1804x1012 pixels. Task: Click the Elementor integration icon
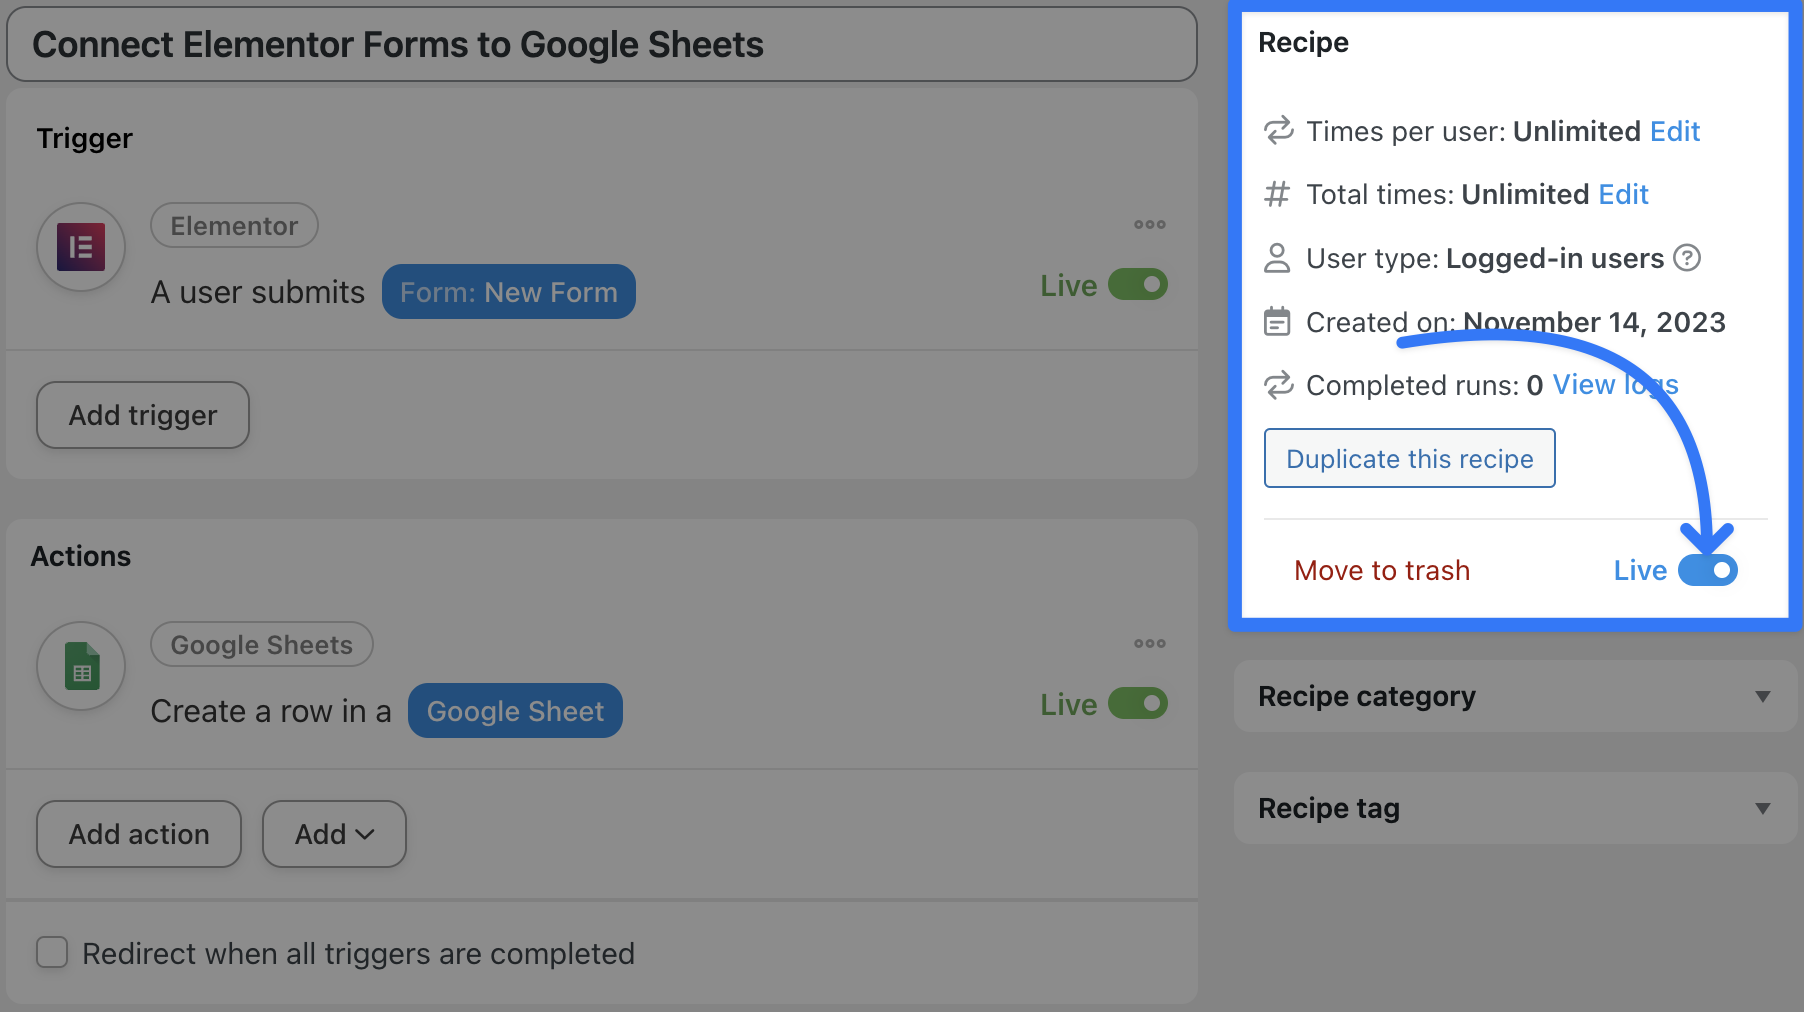(x=81, y=247)
